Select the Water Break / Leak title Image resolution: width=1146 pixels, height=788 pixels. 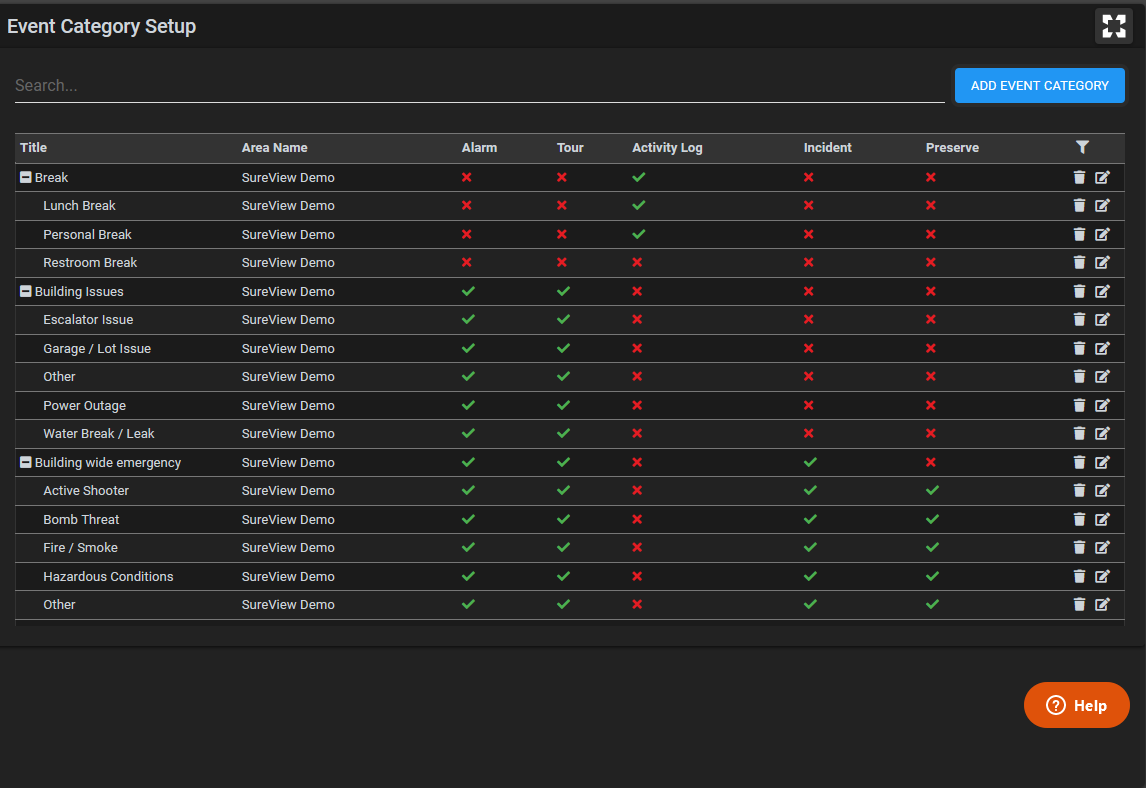(99, 433)
